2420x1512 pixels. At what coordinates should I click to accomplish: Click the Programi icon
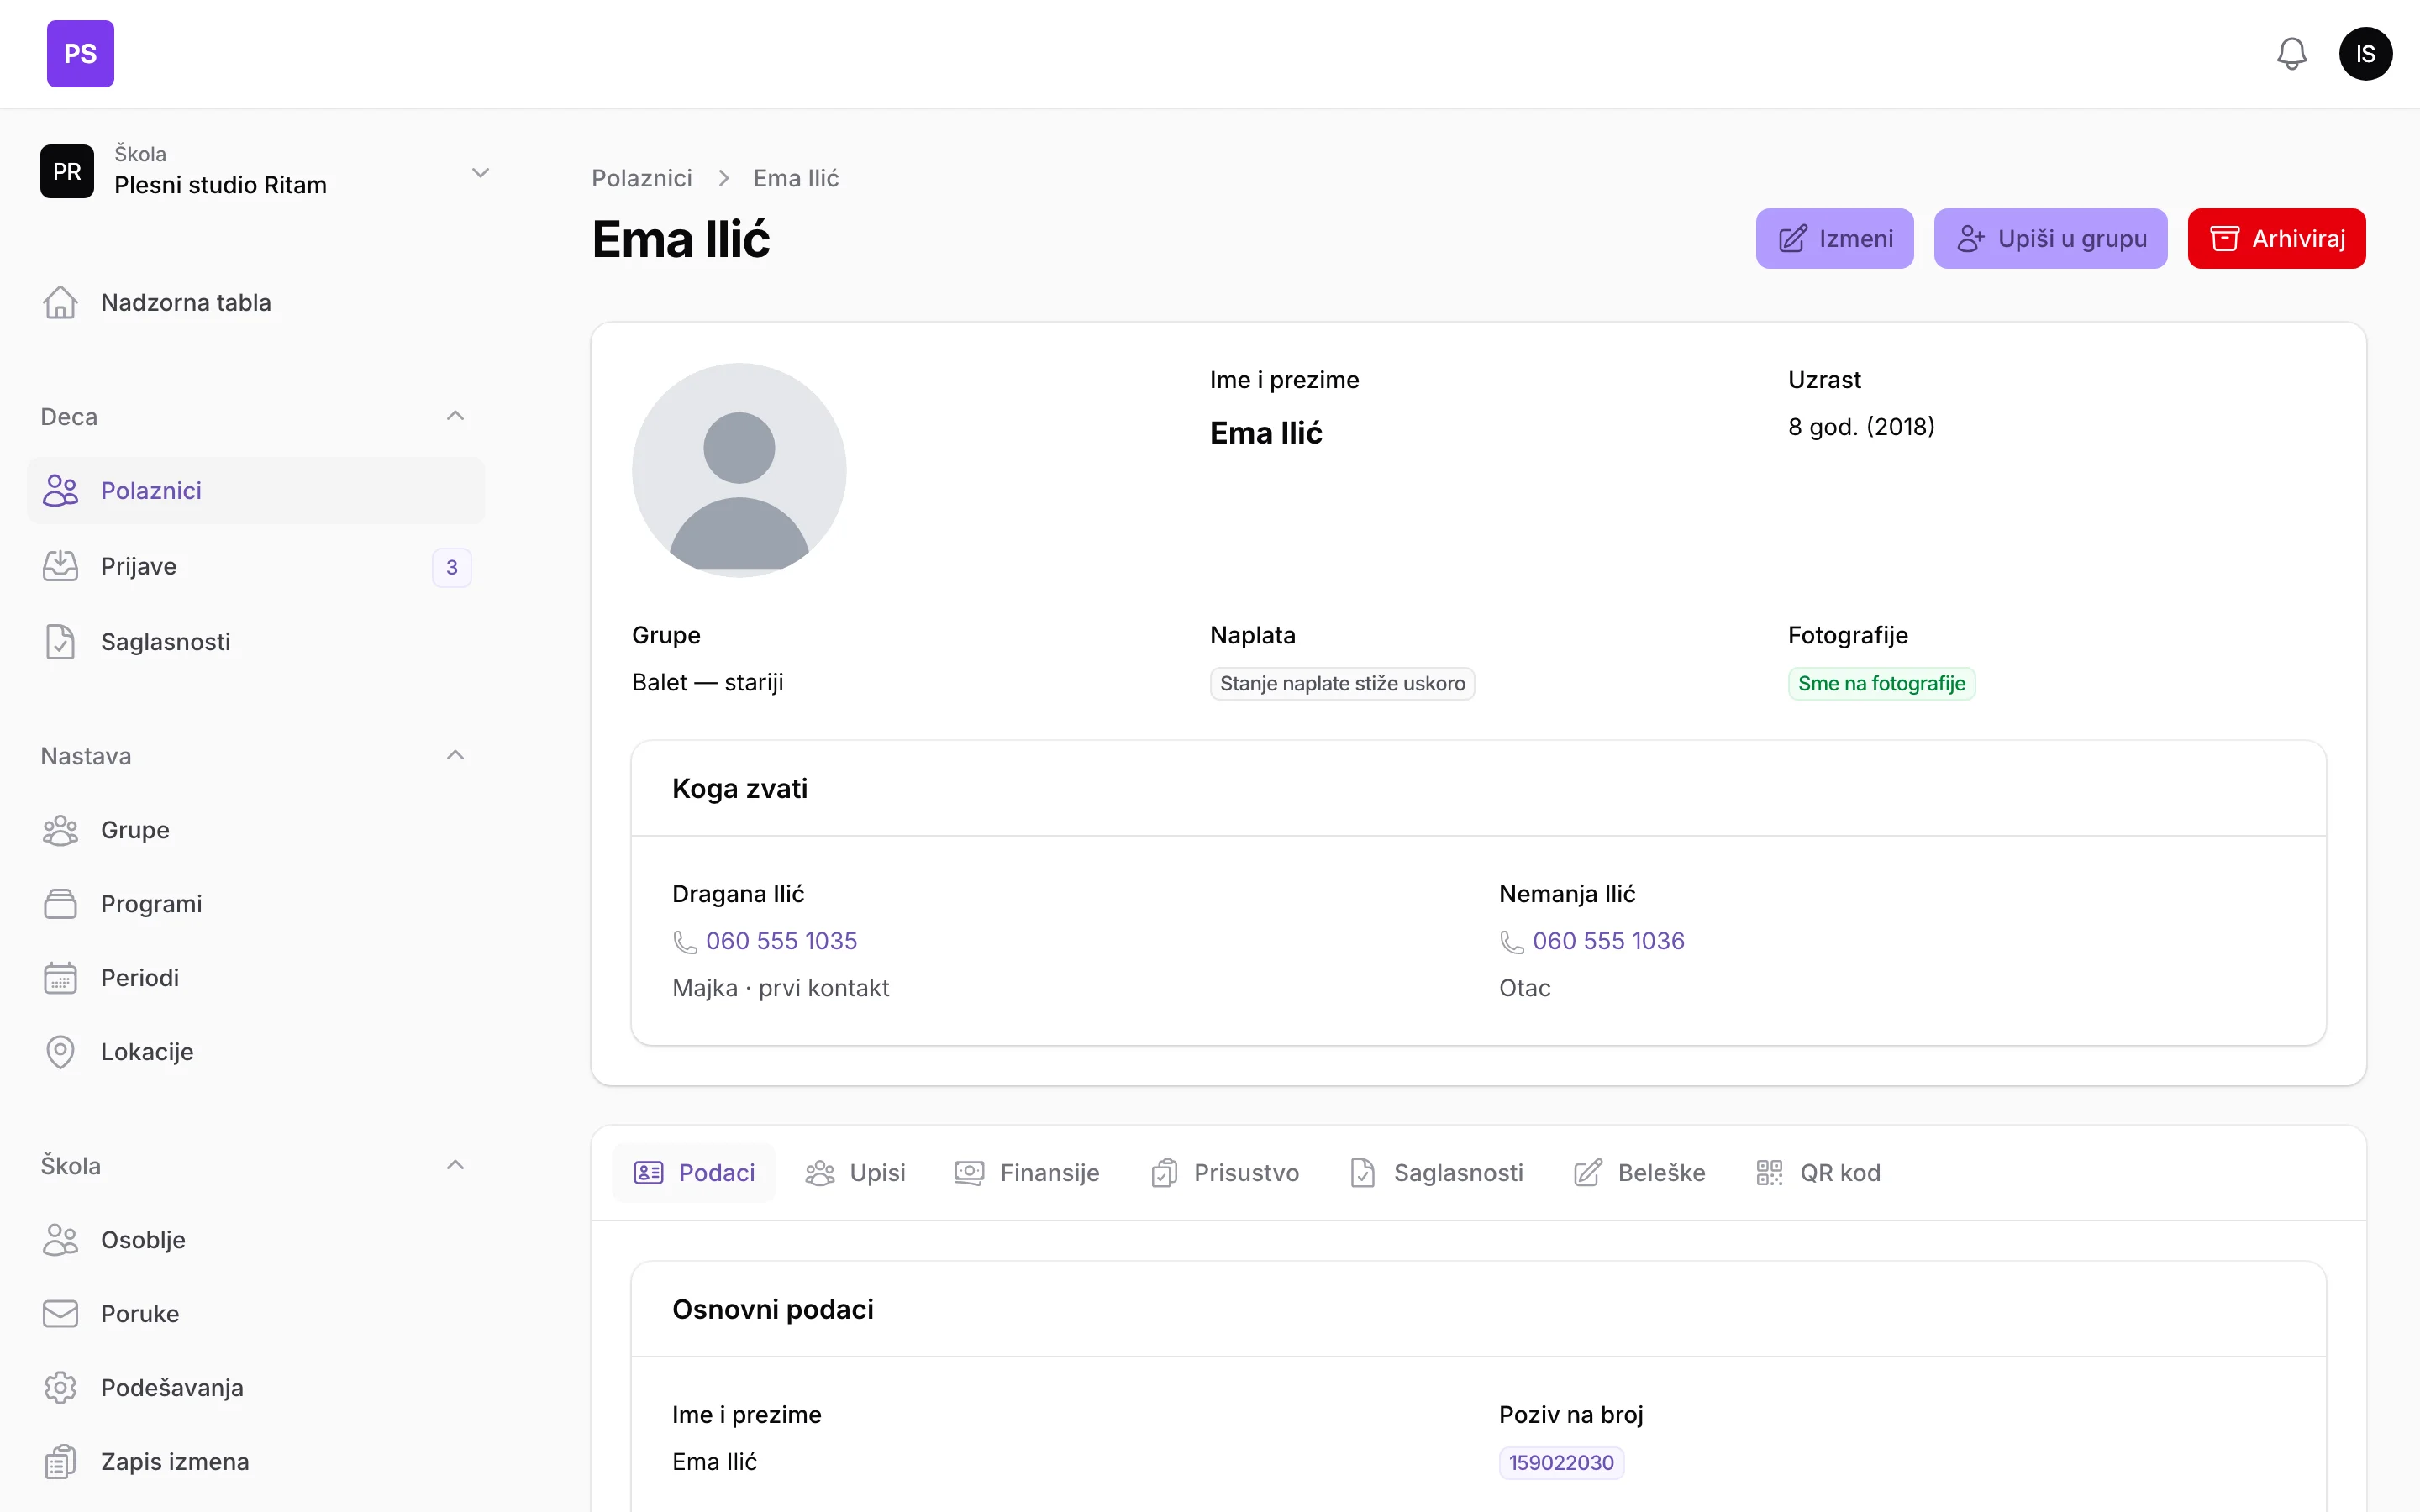coord(60,904)
